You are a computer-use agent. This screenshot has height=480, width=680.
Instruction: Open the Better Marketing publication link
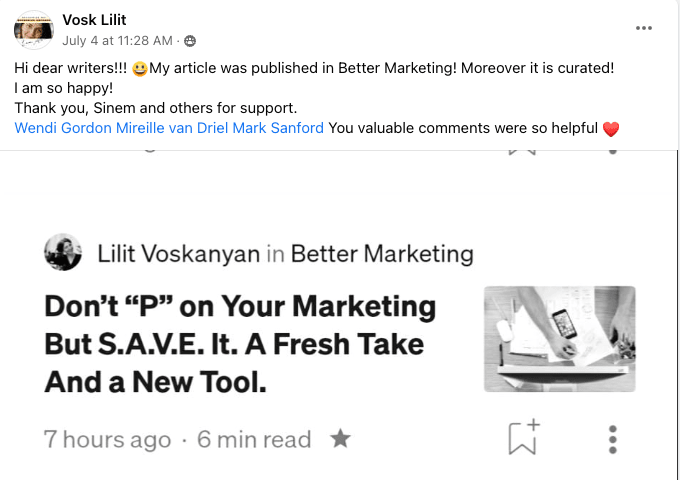coord(382,254)
